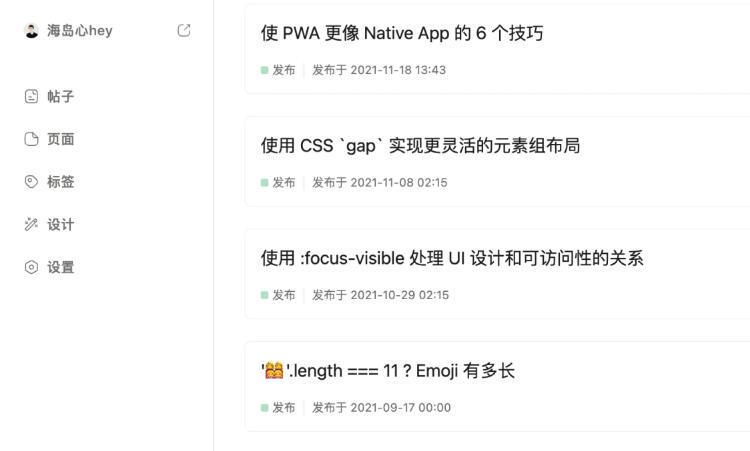Click the 海岛心hey user avatar
750x451 pixels.
32,31
